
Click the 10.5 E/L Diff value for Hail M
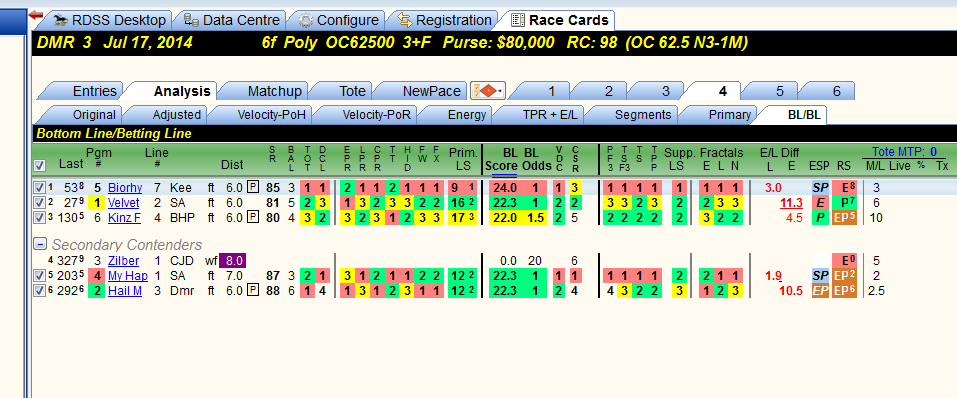pos(790,291)
